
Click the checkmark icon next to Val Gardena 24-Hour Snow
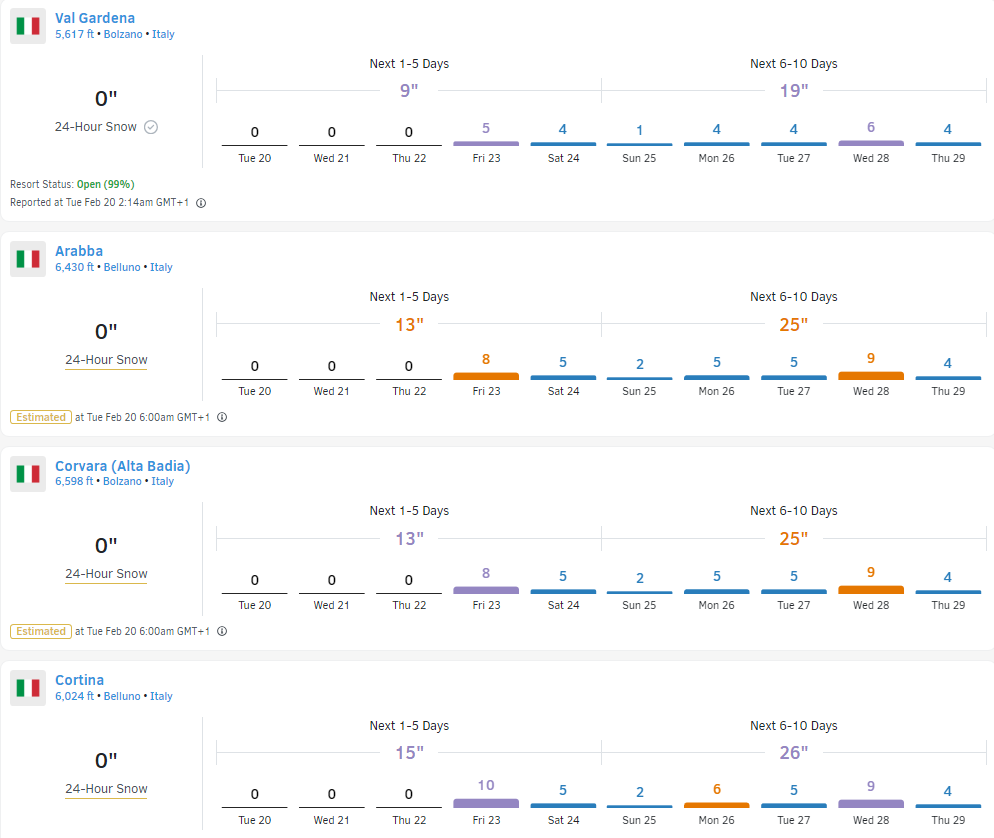(151, 127)
